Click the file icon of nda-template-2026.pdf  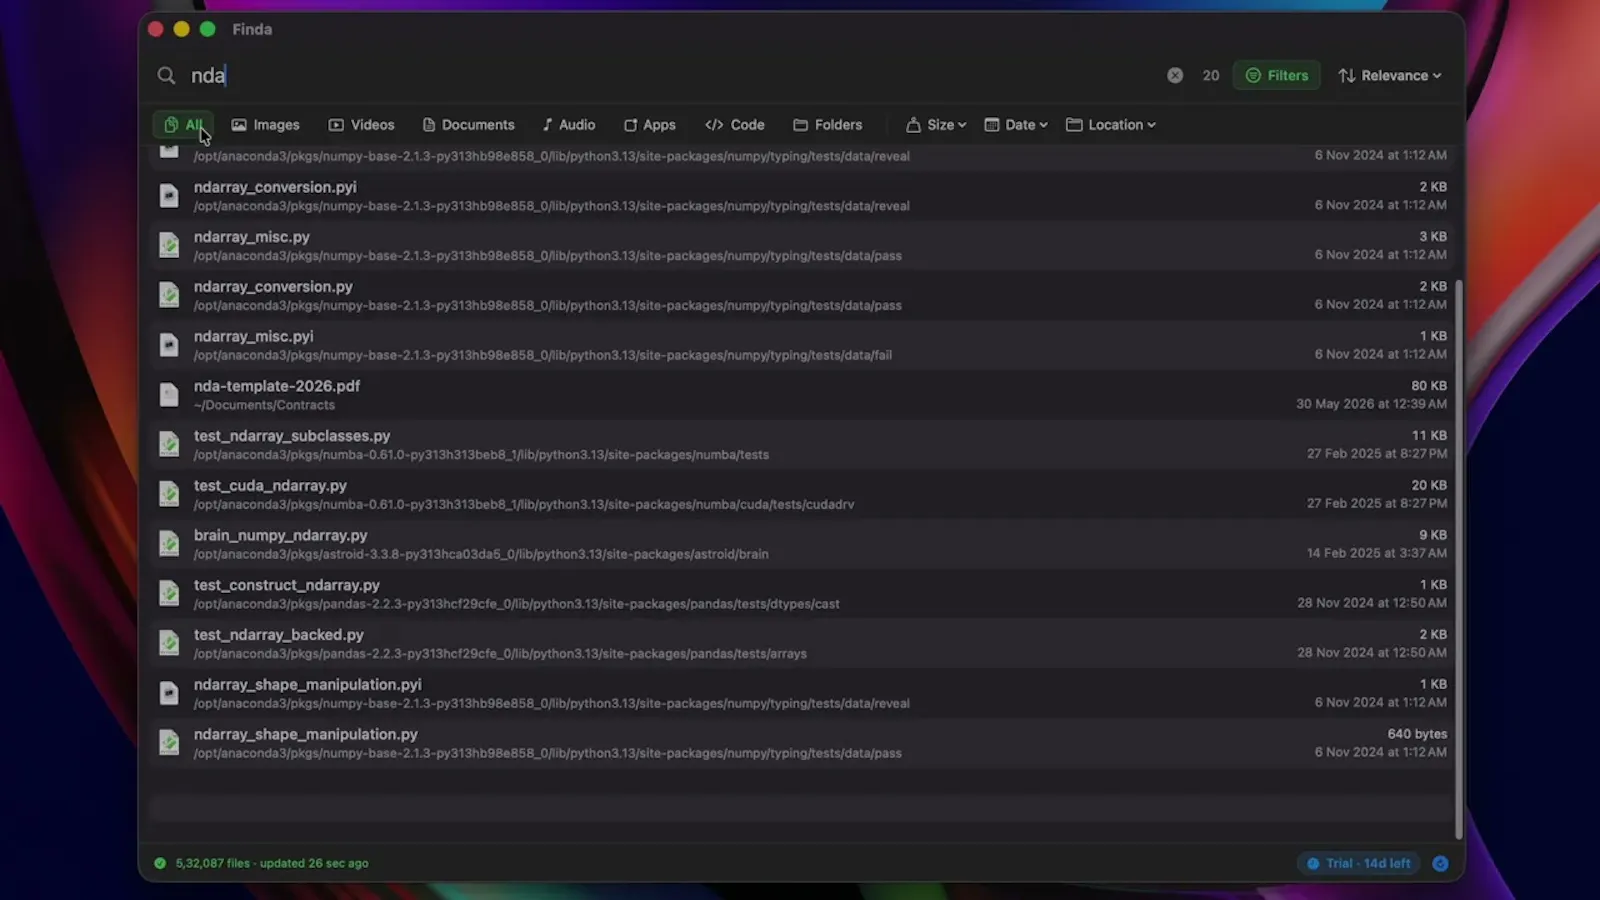point(169,395)
